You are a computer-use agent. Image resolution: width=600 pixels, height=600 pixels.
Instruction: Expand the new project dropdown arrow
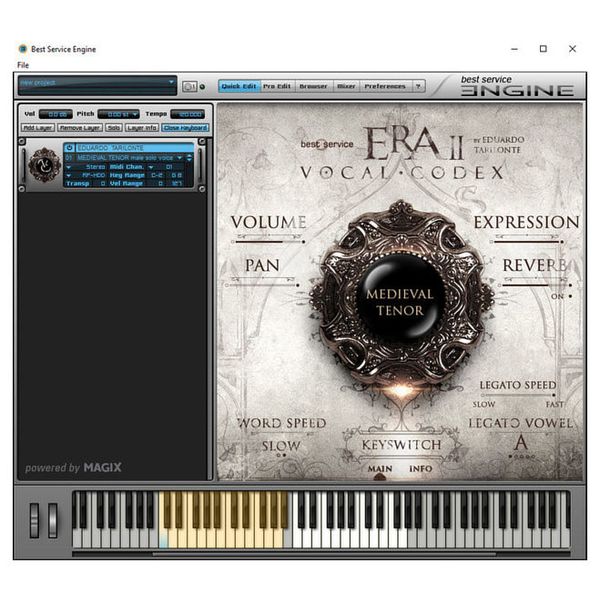(x=171, y=82)
